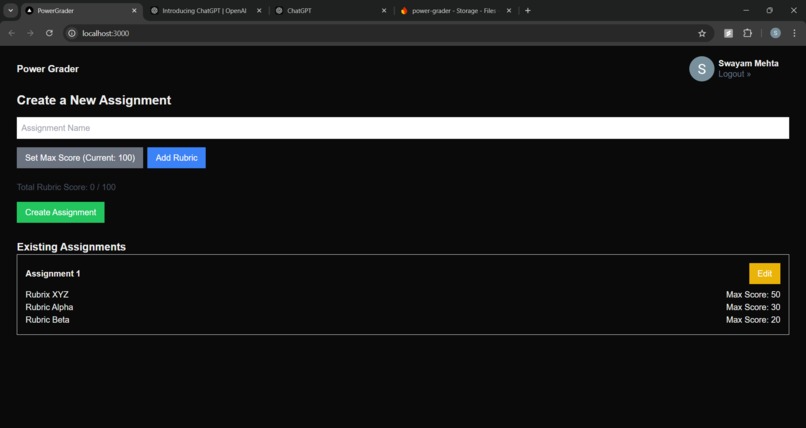Image resolution: width=806 pixels, height=428 pixels.
Task: Edit Assignment 1
Action: (x=764, y=274)
